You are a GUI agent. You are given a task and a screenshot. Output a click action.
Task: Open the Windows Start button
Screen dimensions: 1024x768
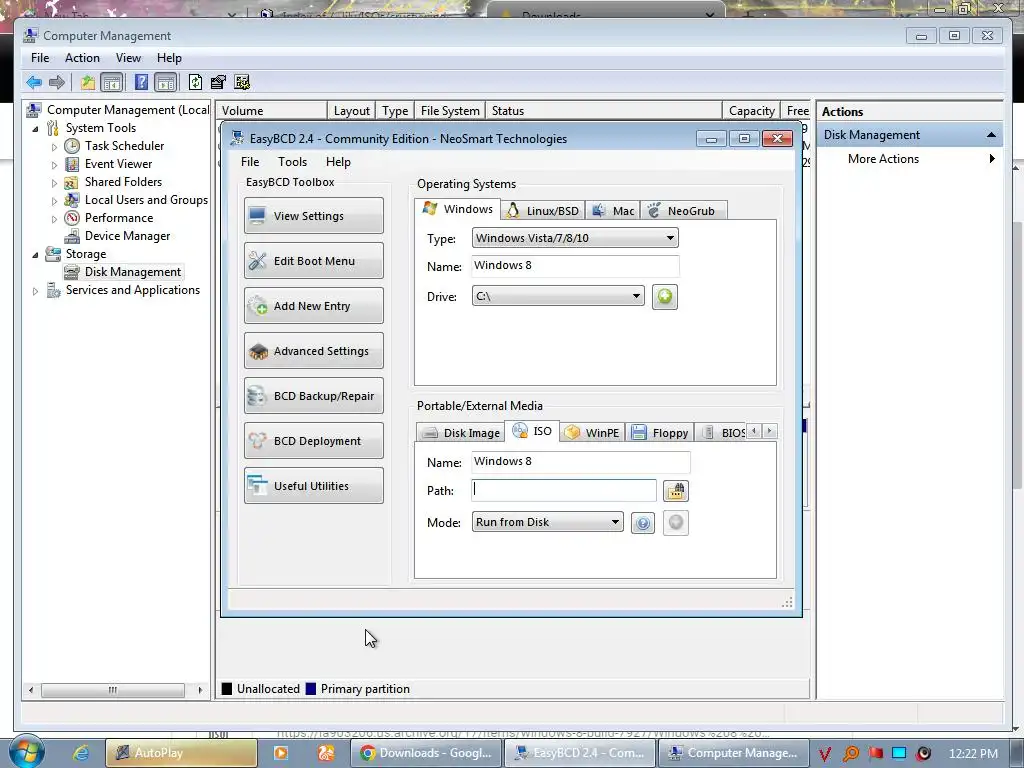pyautogui.click(x=26, y=752)
